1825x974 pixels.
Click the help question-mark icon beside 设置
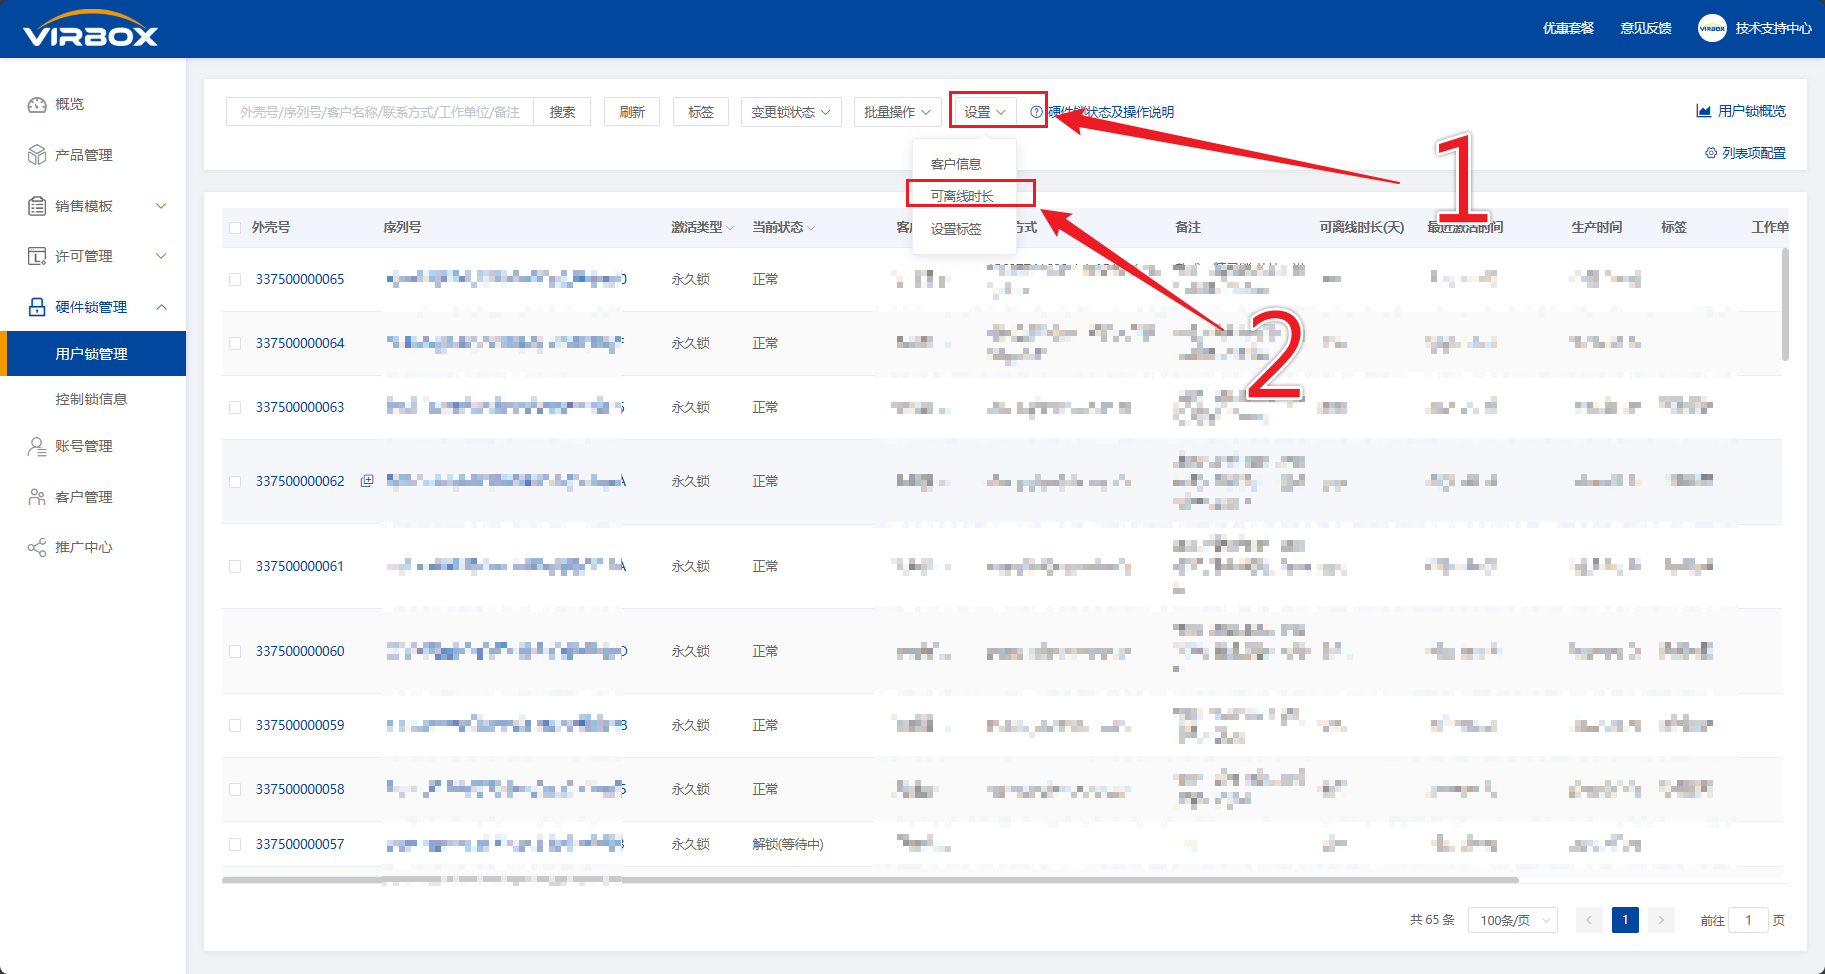[x=1036, y=112]
